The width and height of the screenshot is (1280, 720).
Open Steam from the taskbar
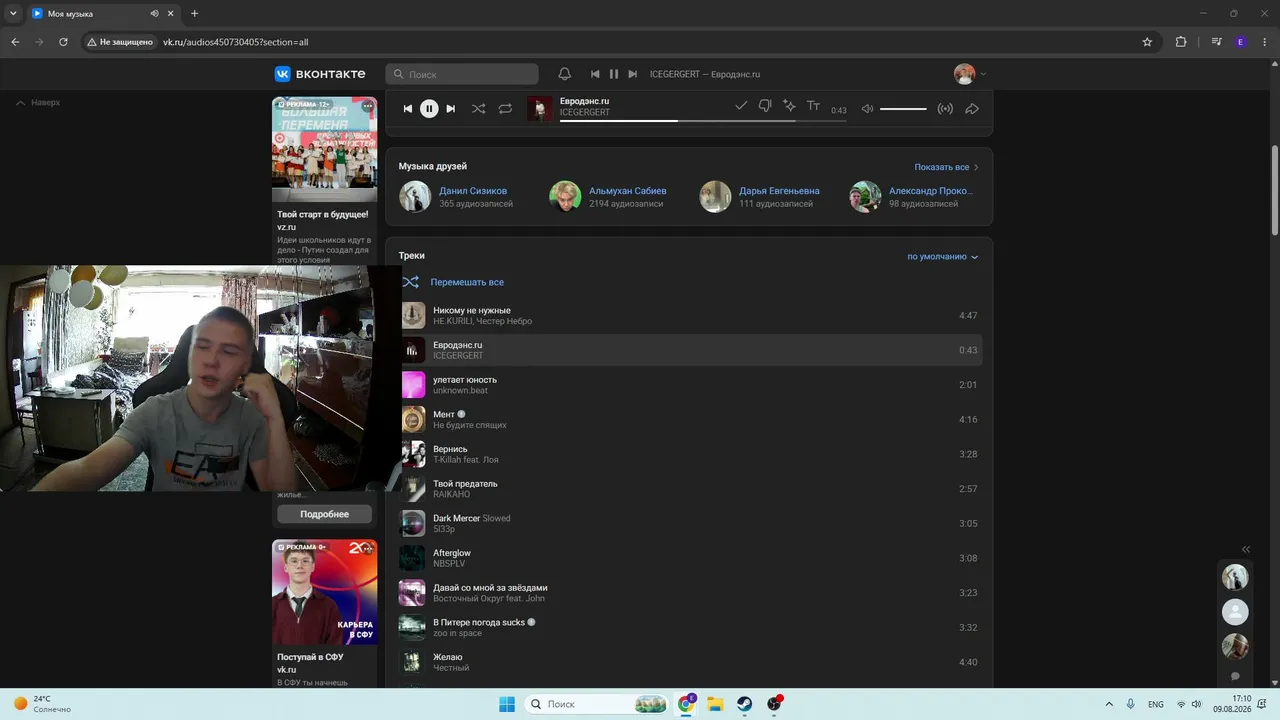(745, 704)
